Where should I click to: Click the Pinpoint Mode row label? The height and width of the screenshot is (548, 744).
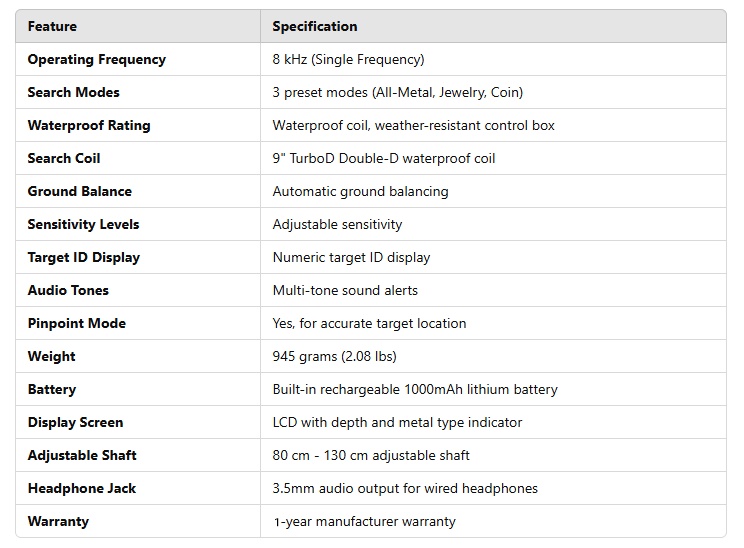pos(77,323)
